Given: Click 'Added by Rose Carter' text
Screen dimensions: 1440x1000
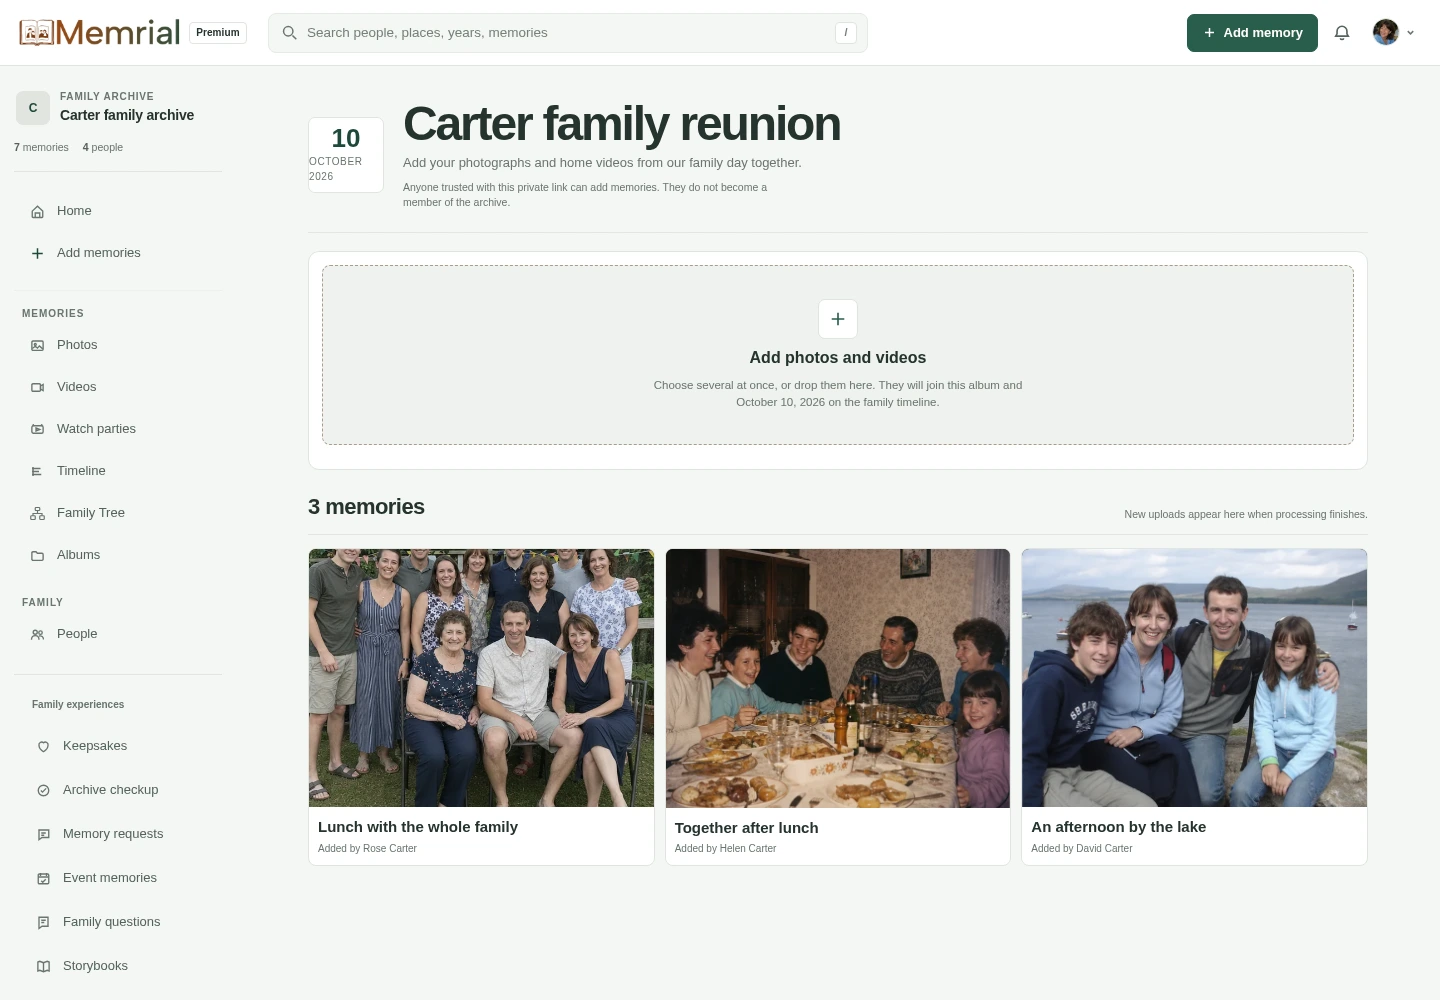Looking at the screenshot, I should coord(367,848).
